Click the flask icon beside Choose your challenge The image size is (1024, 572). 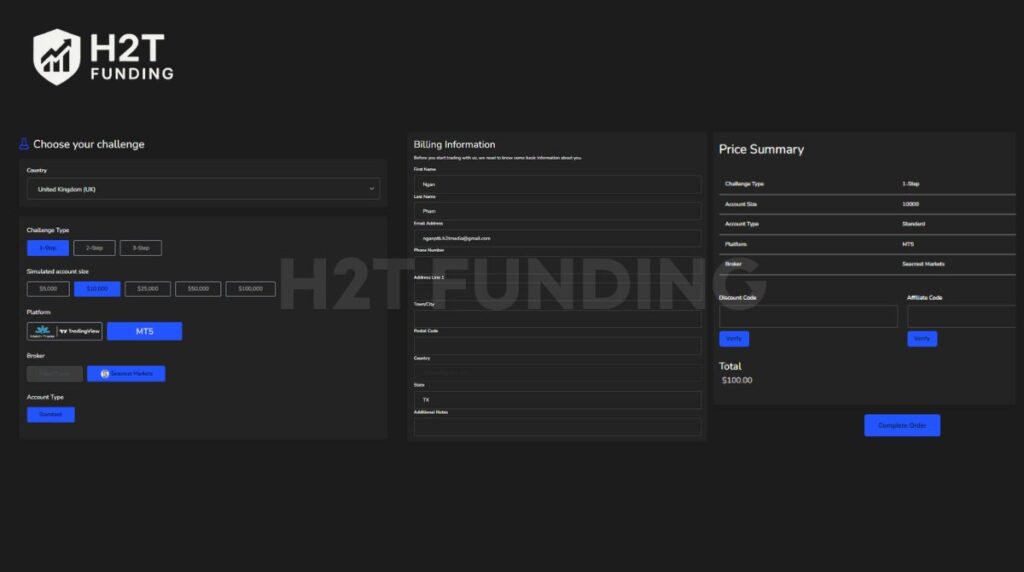tap(24, 144)
